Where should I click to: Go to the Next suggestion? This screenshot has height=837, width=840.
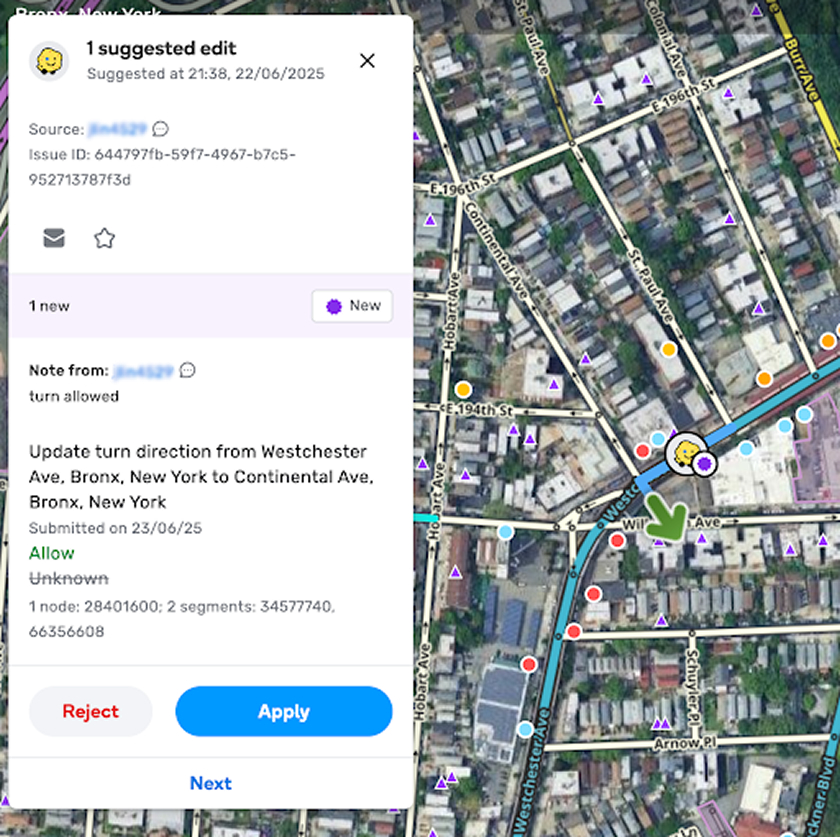tap(210, 783)
